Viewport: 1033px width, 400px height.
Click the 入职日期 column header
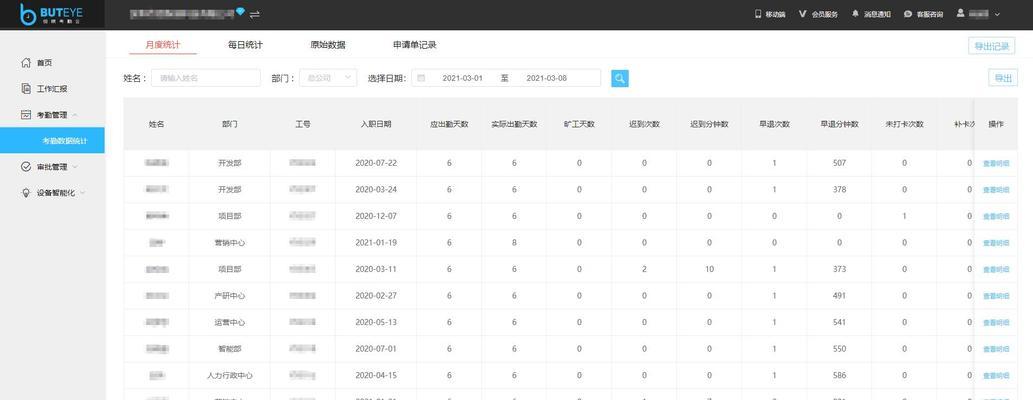click(x=376, y=124)
